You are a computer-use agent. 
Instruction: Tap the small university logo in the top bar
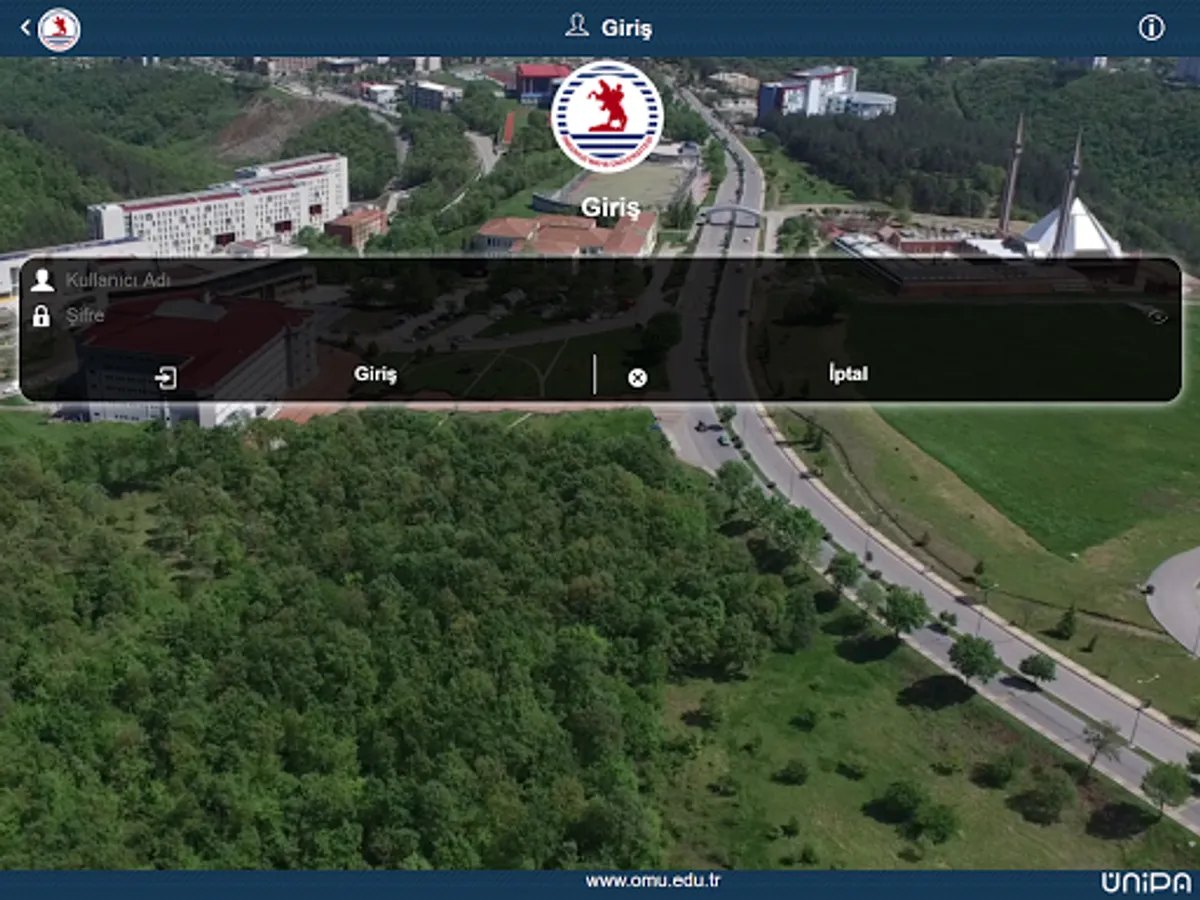pyautogui.click(x=59, y=29)
